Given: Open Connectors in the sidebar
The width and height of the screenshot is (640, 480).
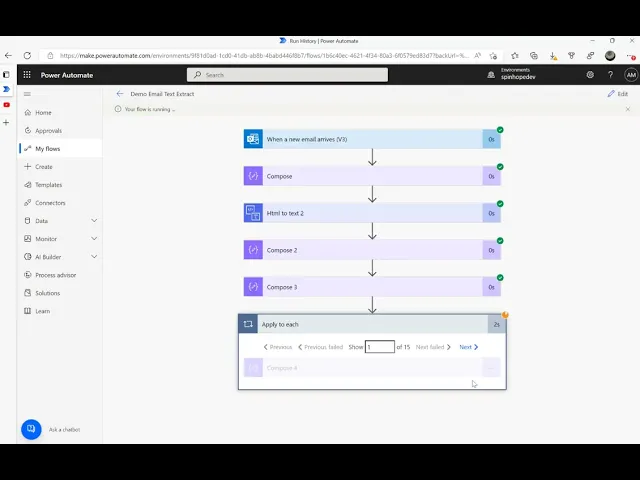Looking at the screenshot, I should (60, 203).
